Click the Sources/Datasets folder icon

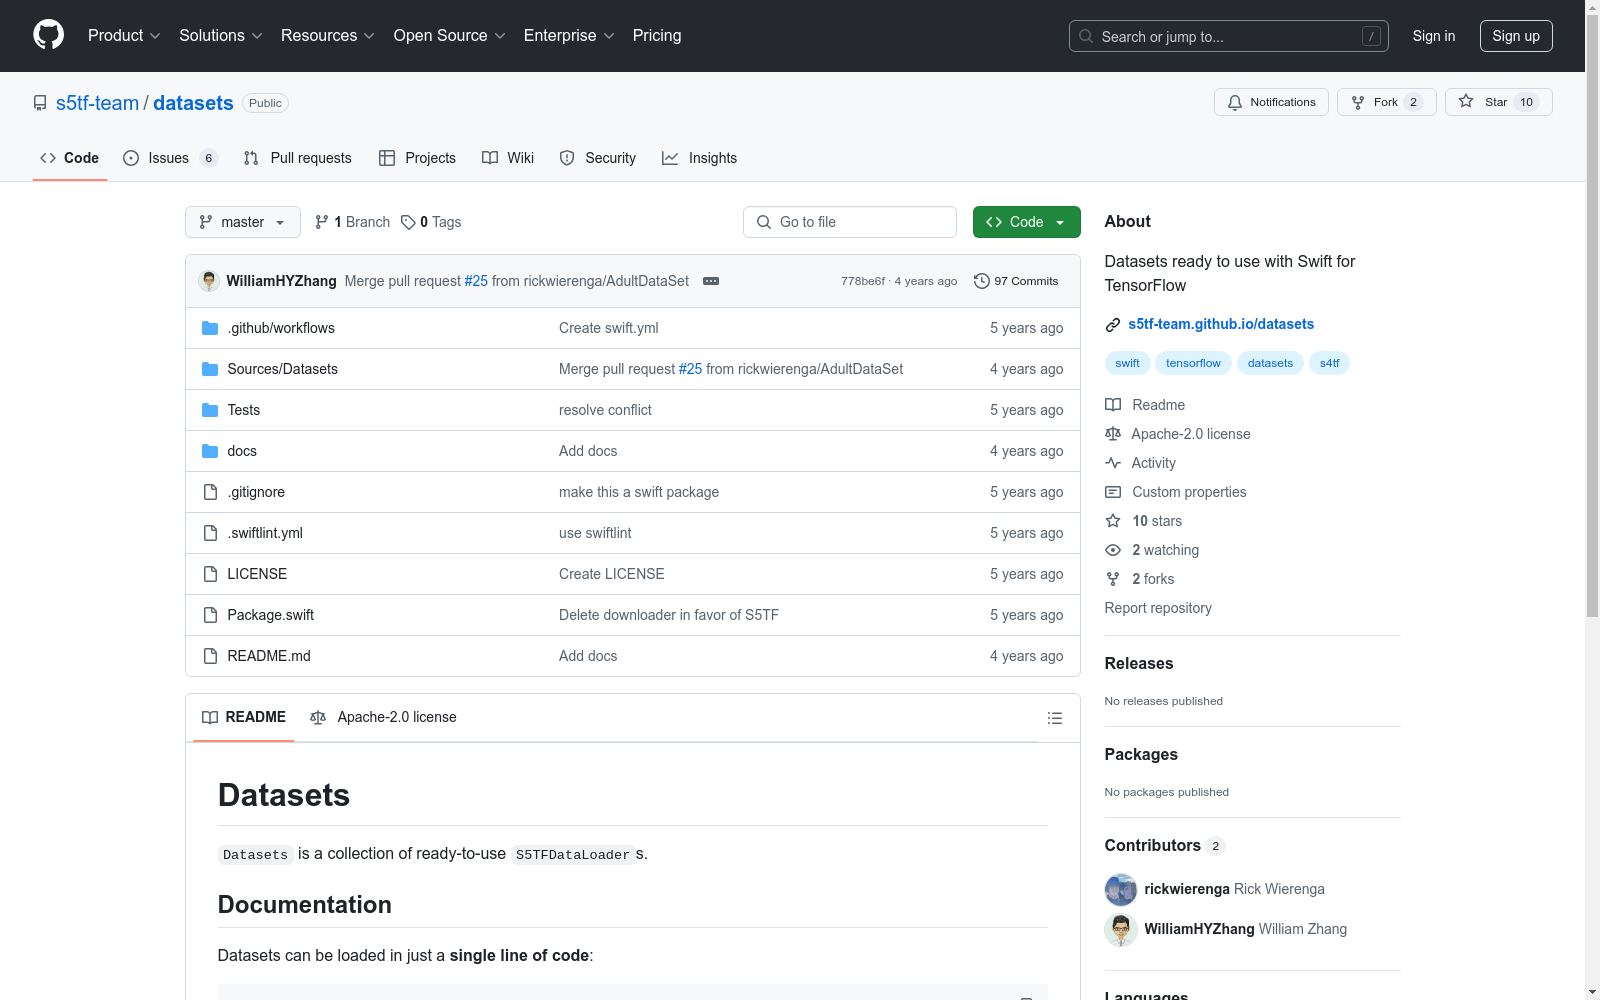210,369
